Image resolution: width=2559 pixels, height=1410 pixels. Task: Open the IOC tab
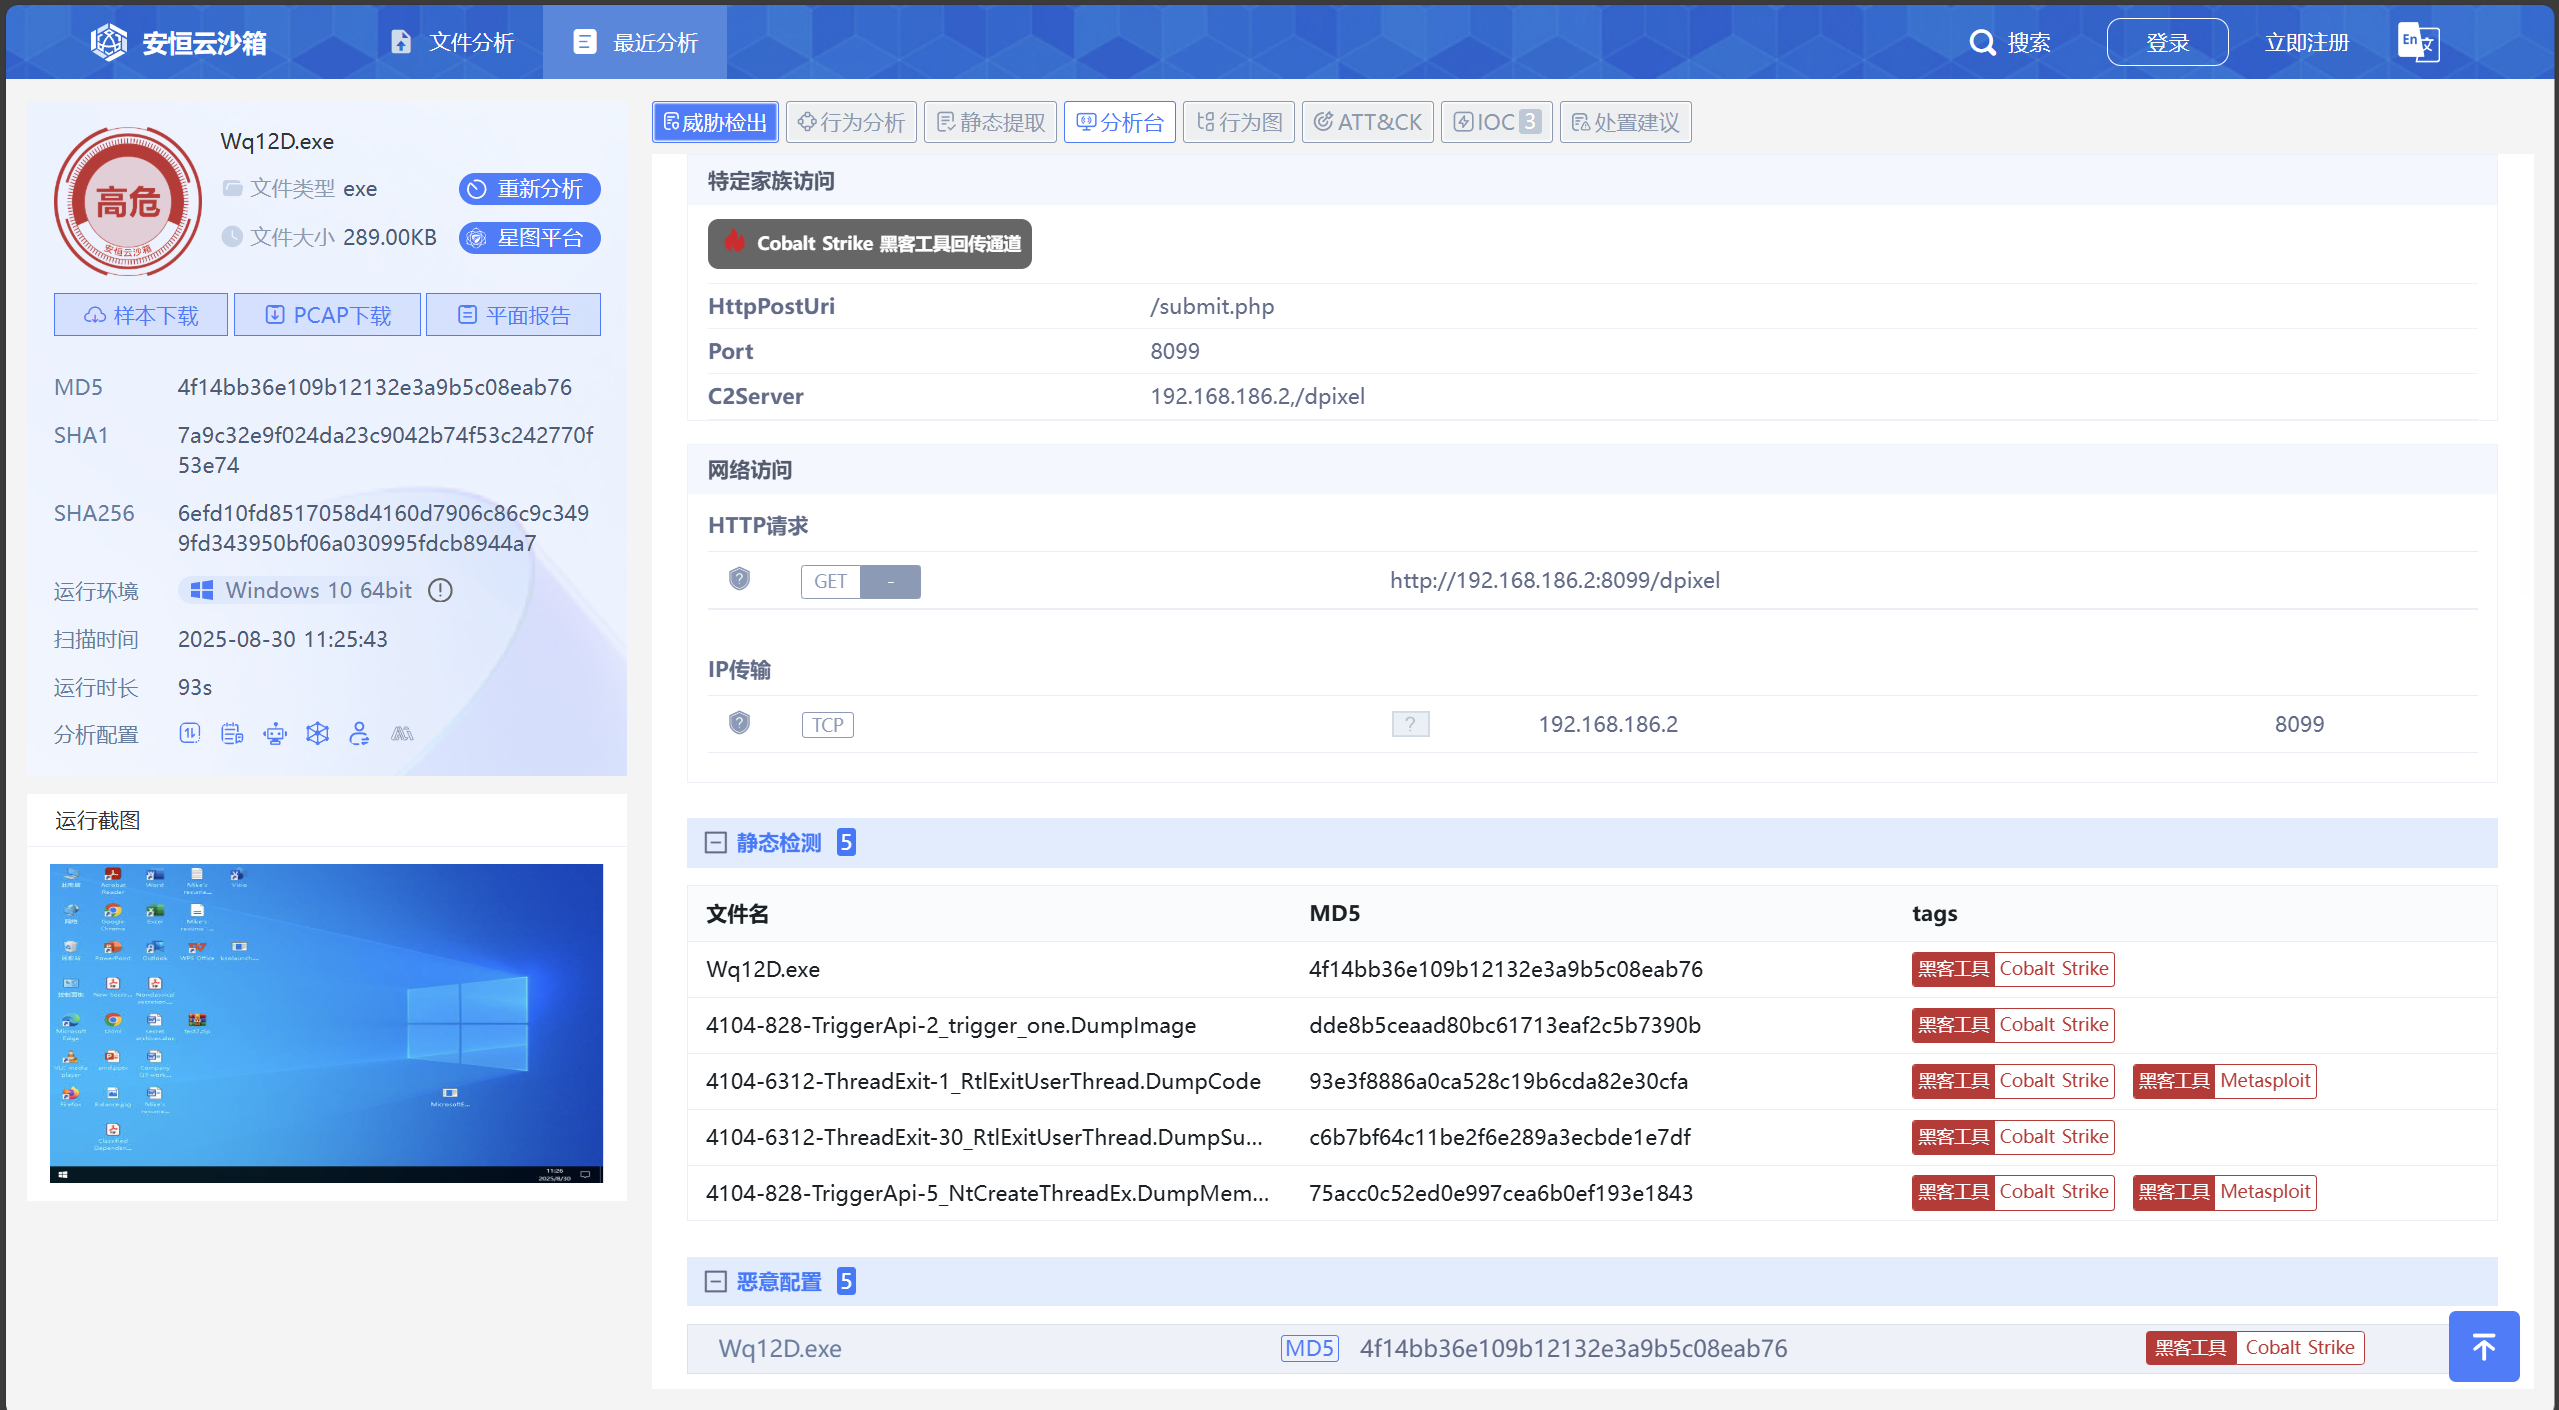(x=1496, y=122)
